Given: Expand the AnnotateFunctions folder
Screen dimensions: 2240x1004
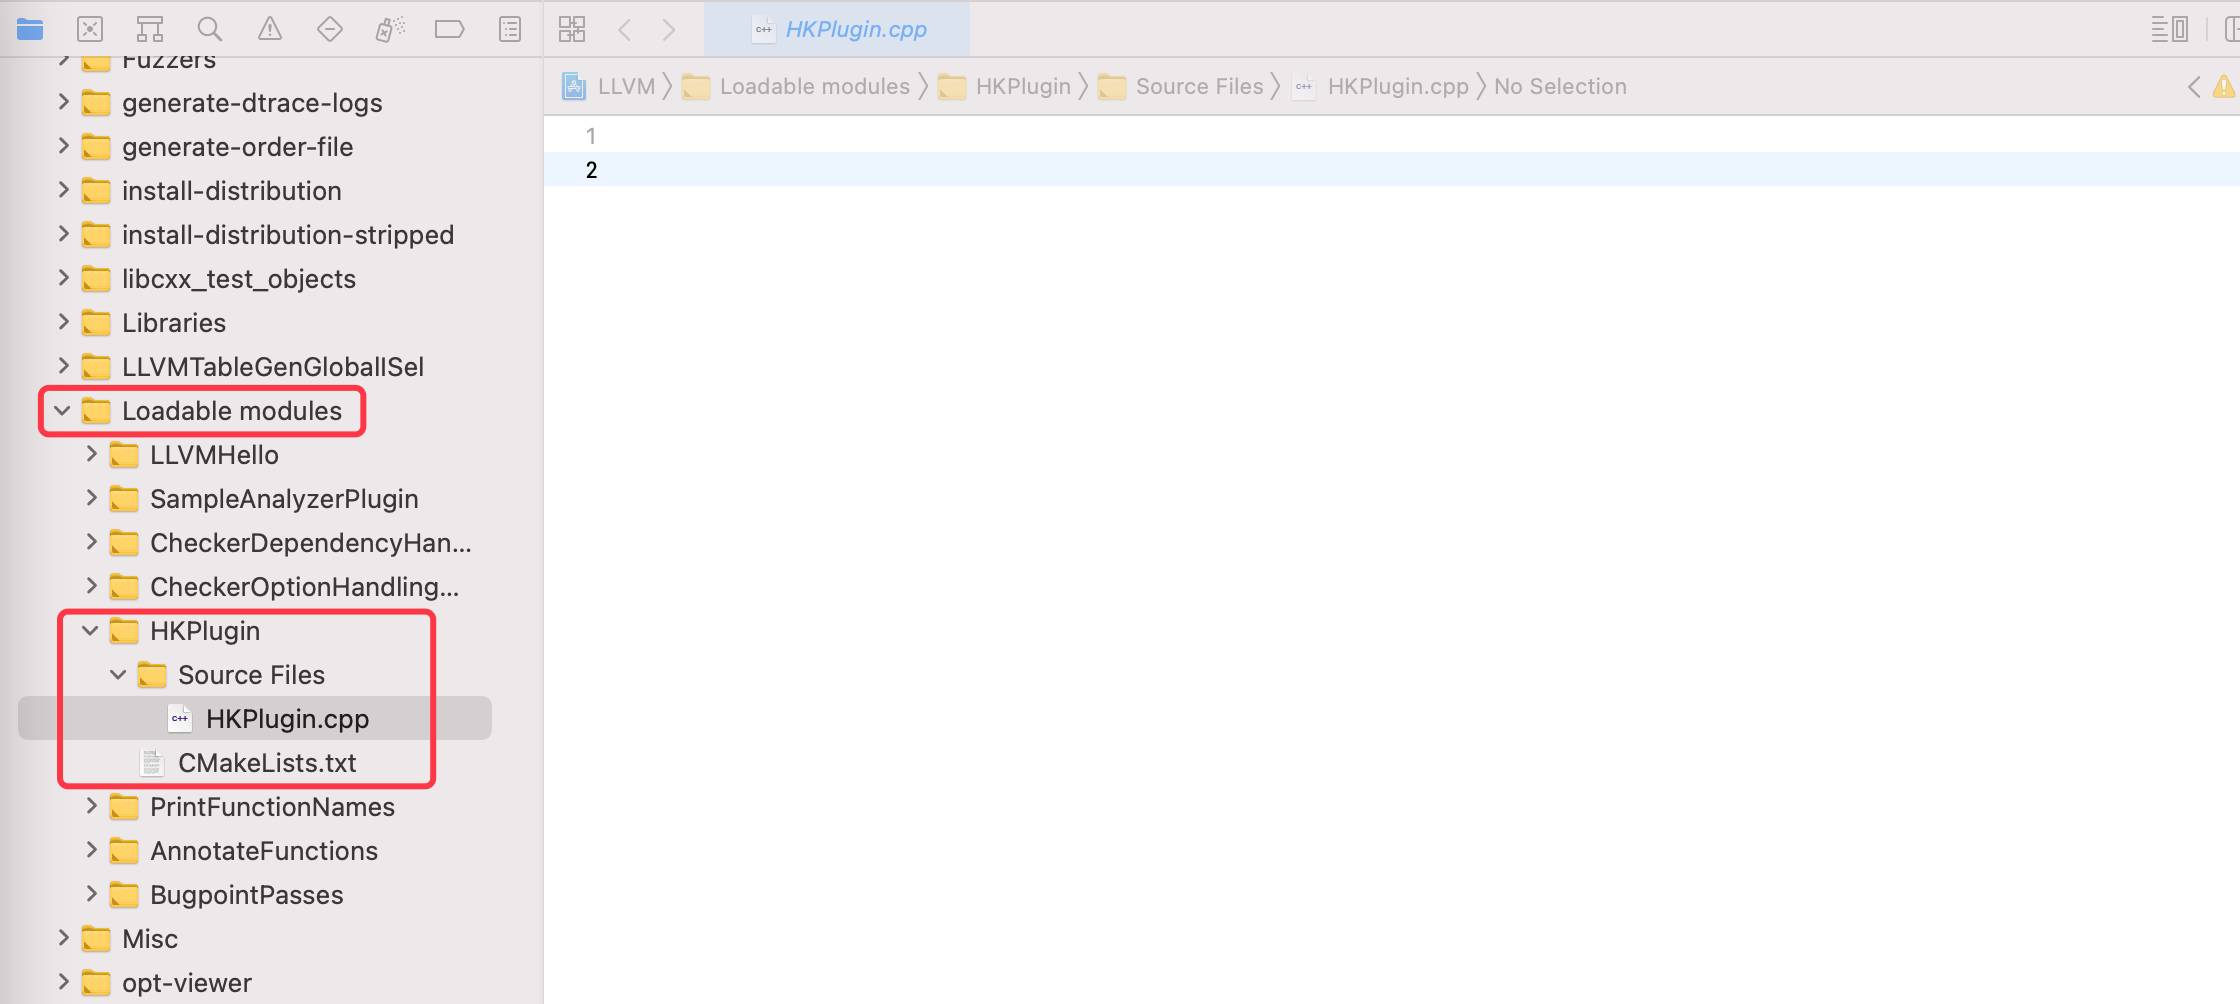Looking at the screenshot, I should pos(92,850).
